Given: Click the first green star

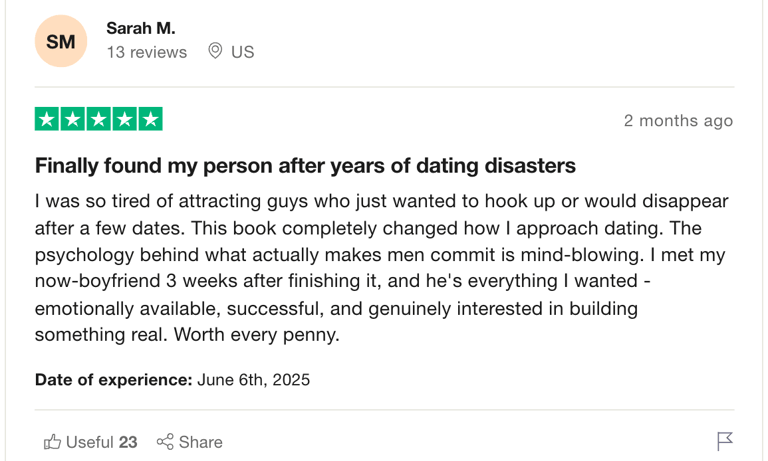Looking at the screenshot, I should 47,119.
